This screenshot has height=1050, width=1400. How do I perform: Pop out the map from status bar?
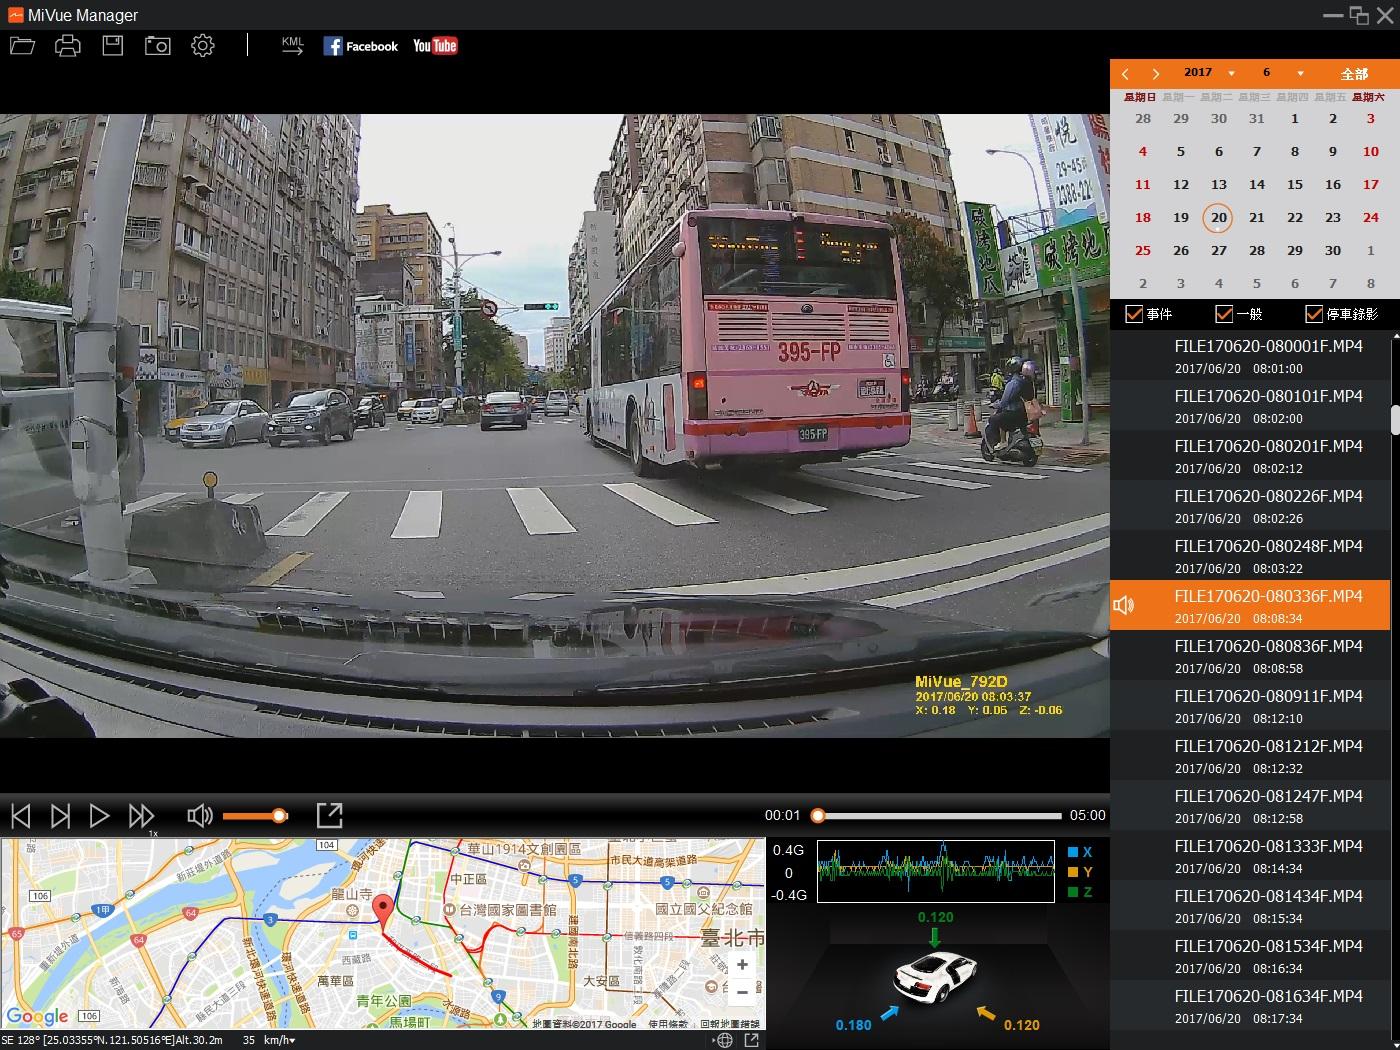pos(752,1040)
